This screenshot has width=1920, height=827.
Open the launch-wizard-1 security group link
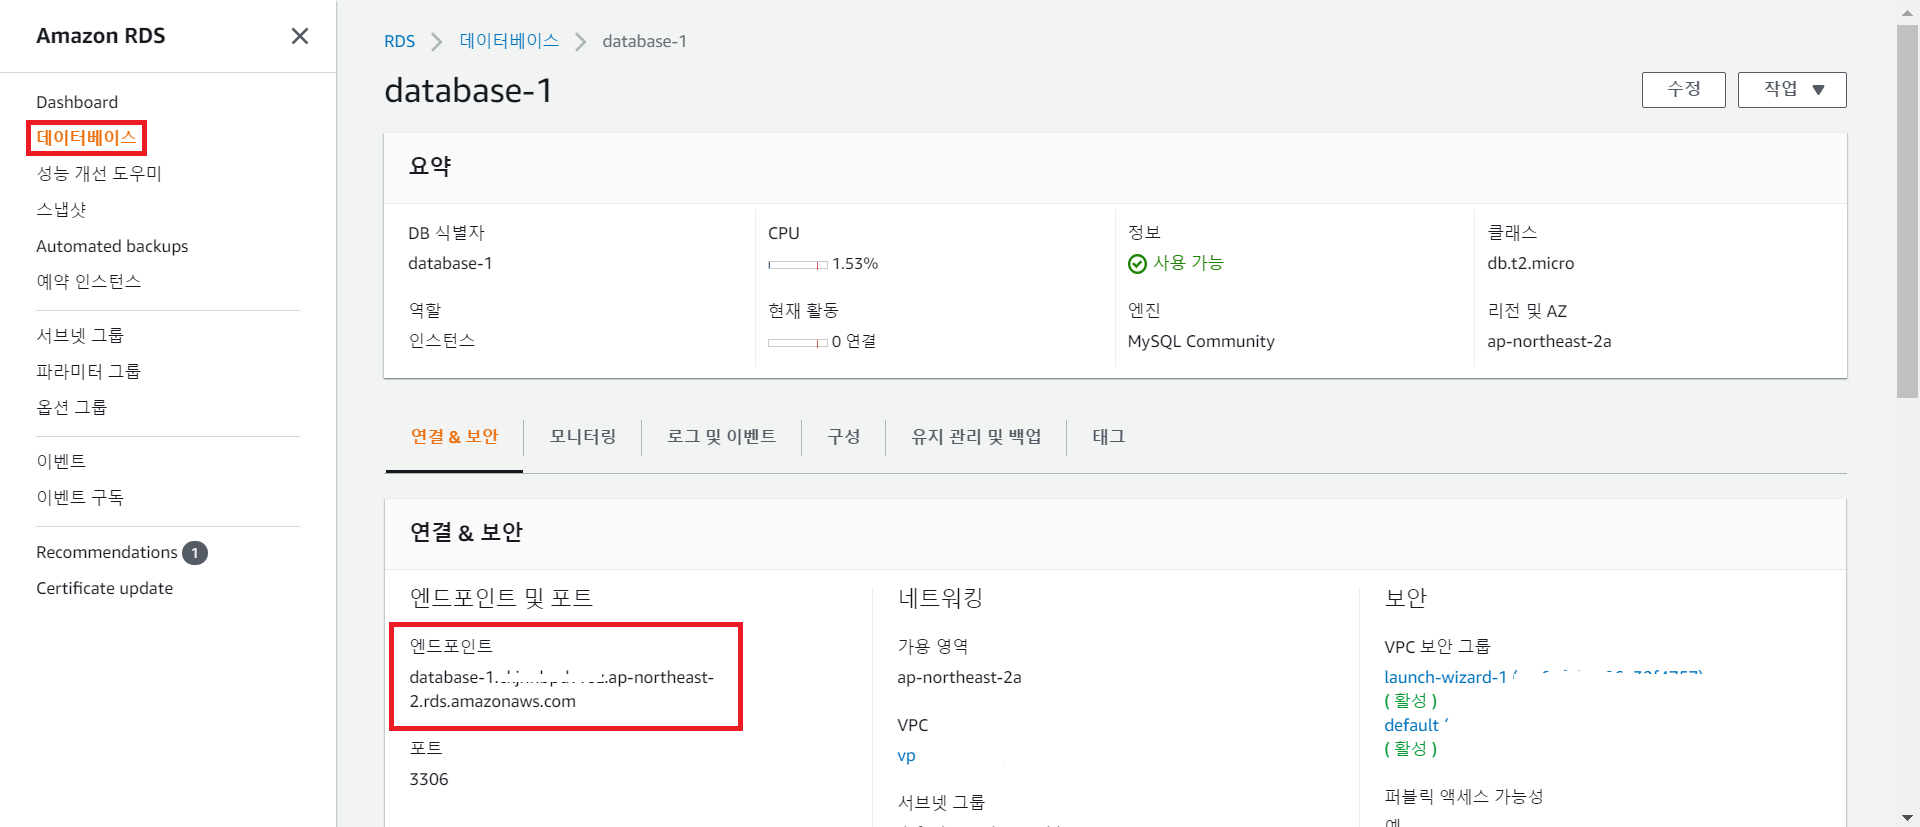coord(1445,678)
